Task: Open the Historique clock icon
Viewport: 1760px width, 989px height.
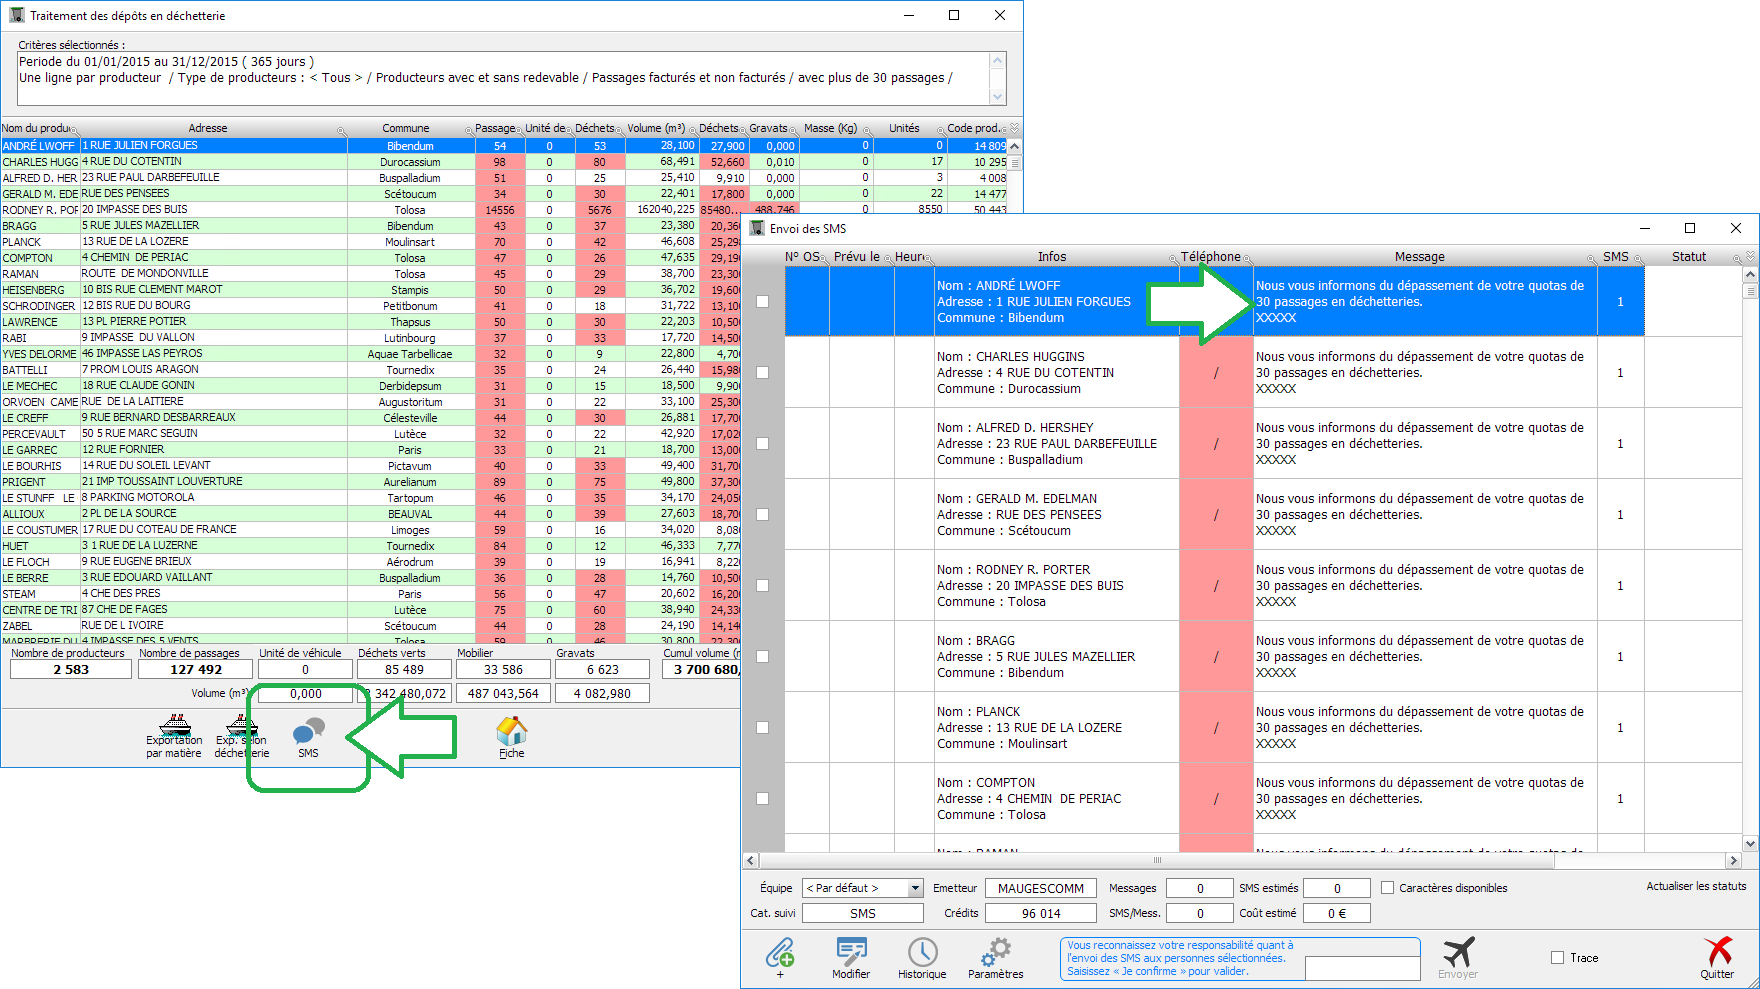Action: (x=922, y=953)
